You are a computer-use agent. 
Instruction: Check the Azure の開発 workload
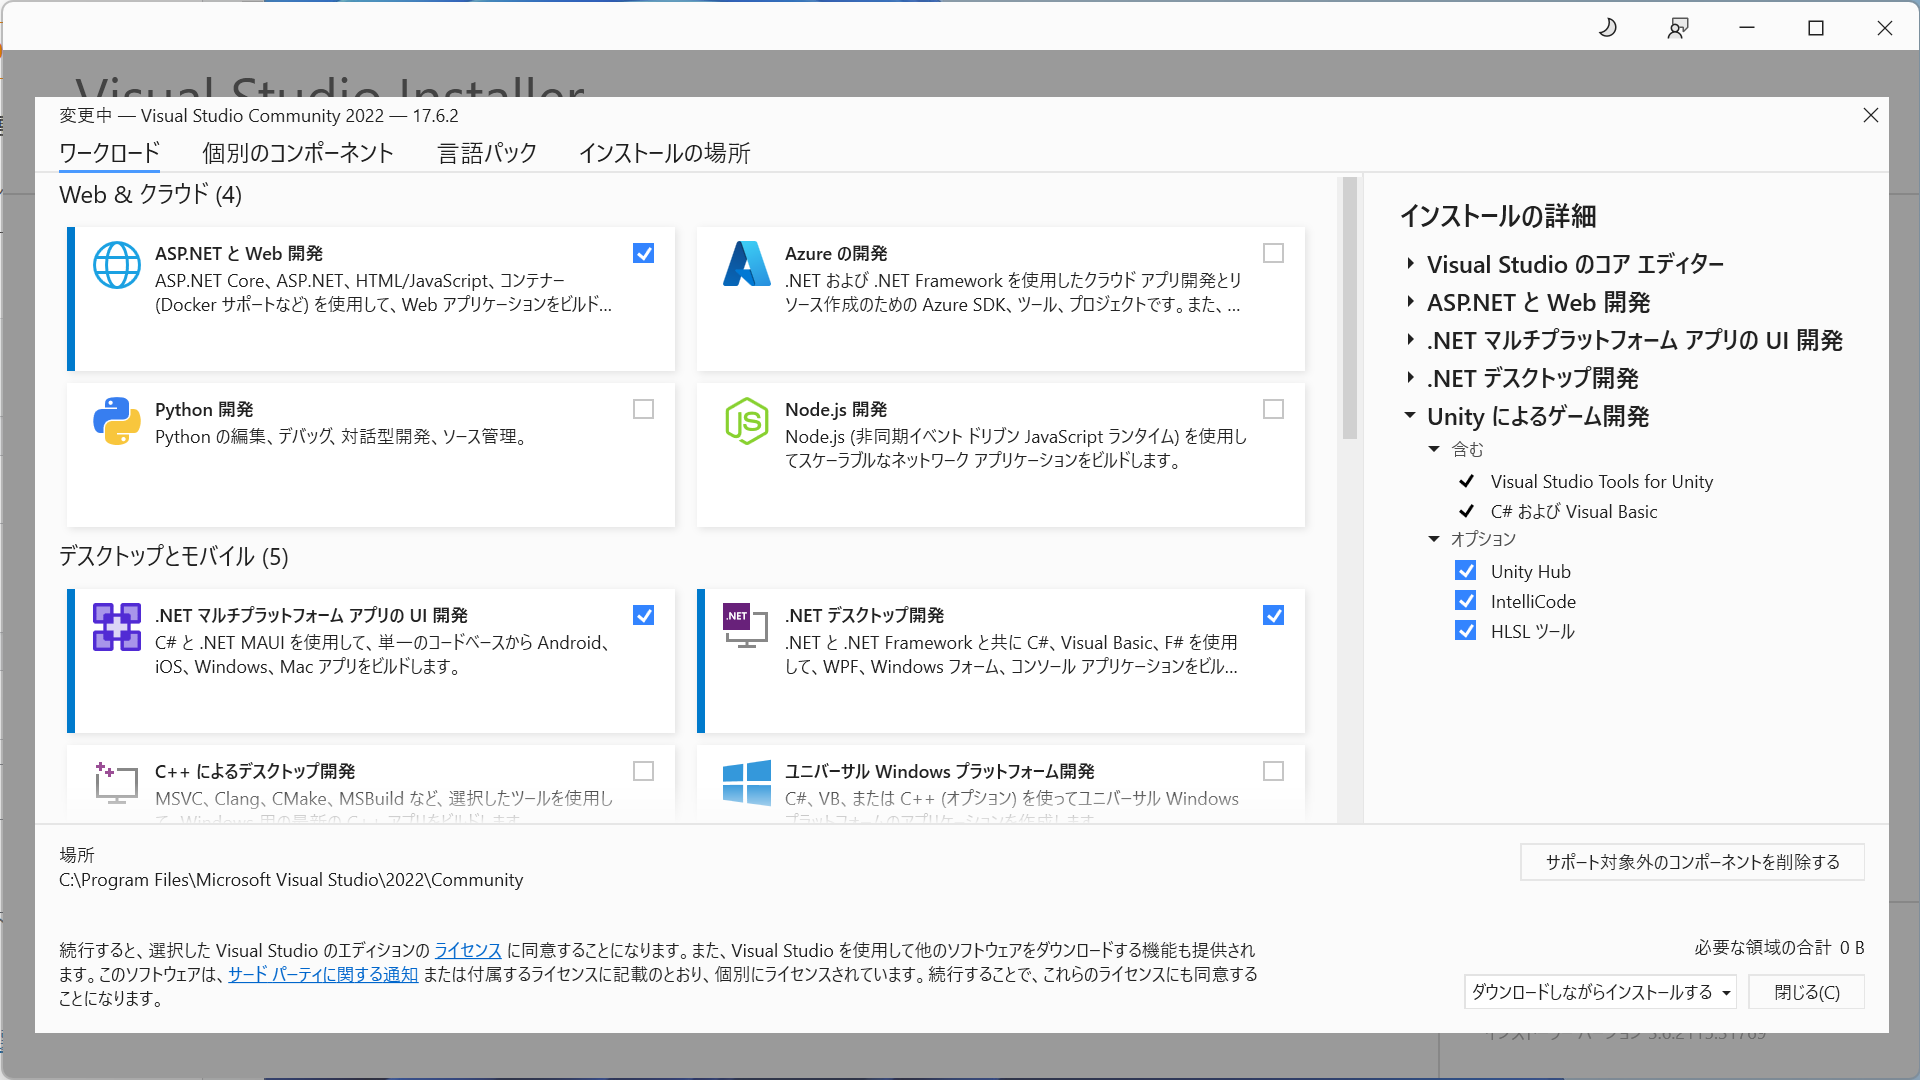point(1273,253)
